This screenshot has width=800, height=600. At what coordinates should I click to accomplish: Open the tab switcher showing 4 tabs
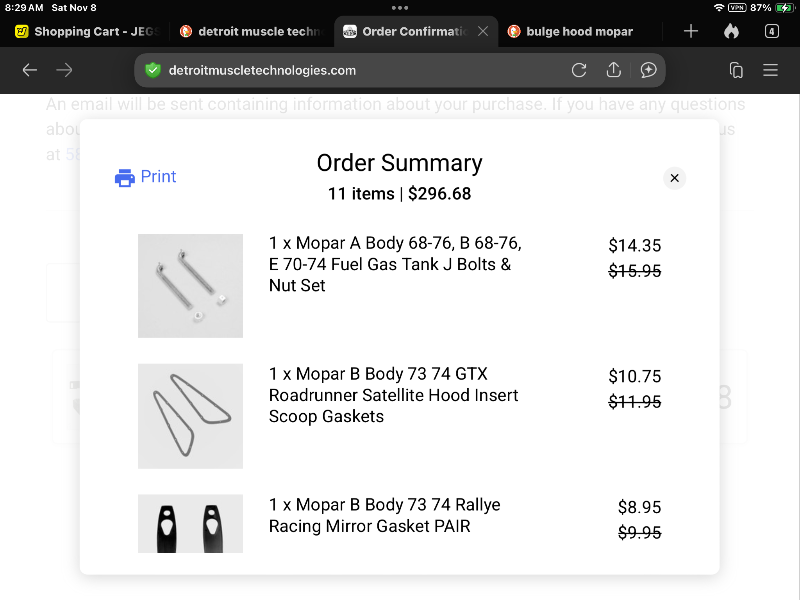click(771, 31)
